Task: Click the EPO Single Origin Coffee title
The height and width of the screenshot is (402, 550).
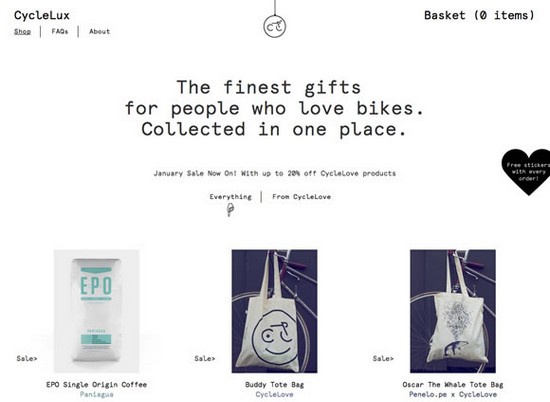Action: (x=96, y=385)
